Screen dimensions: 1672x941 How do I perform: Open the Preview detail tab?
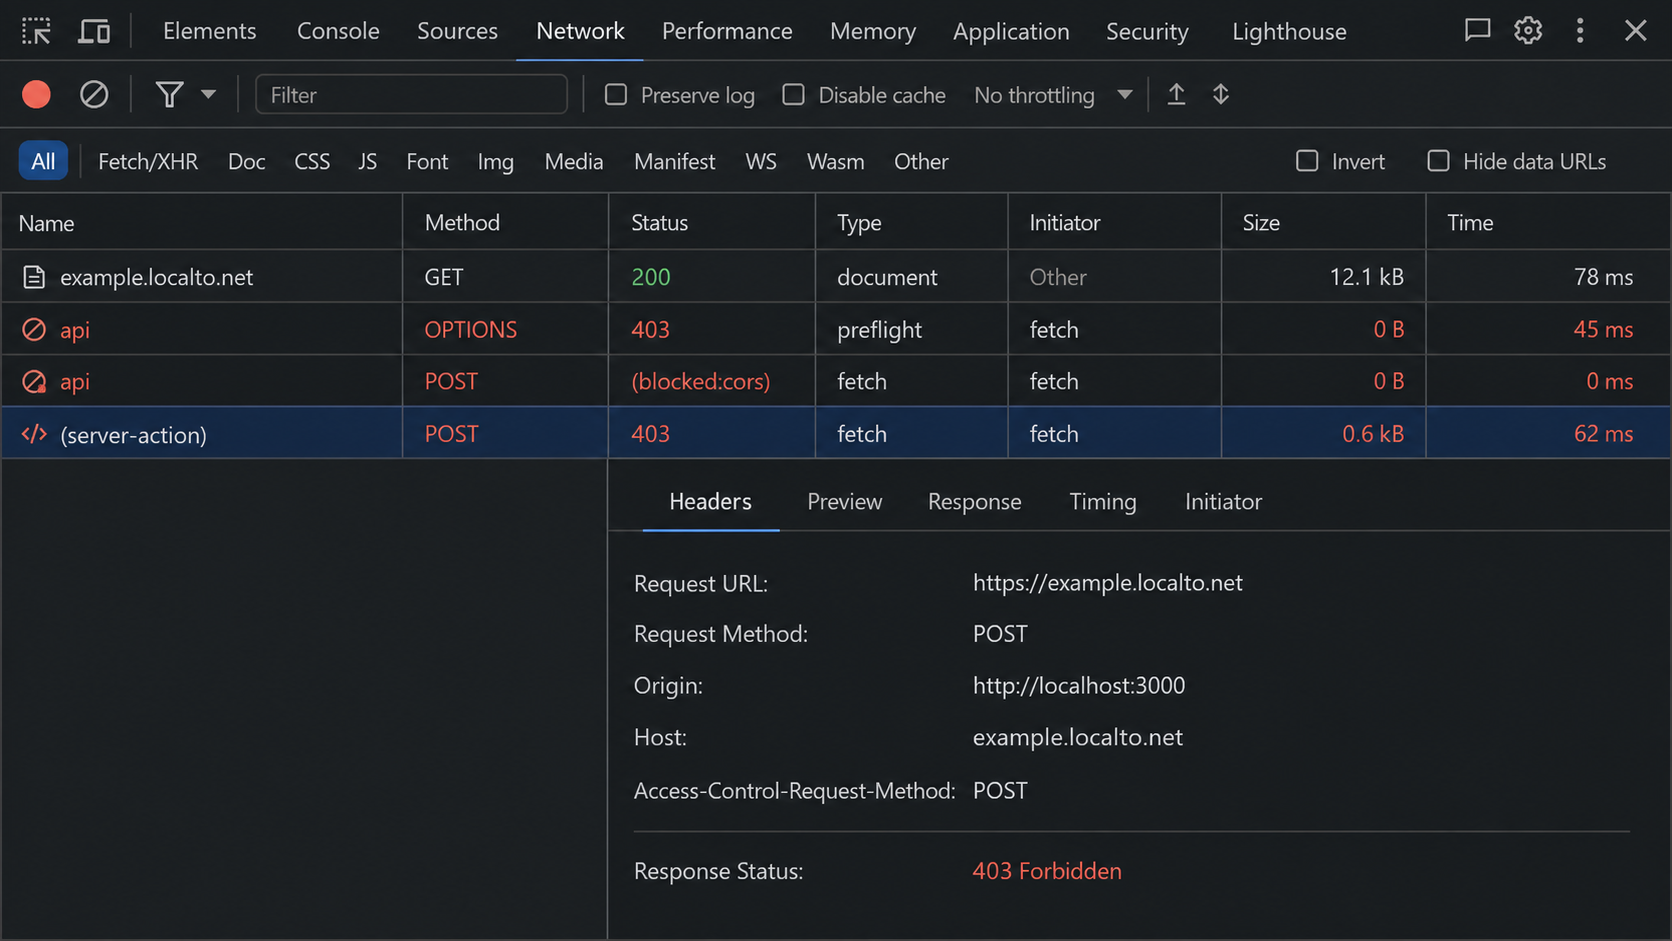(x=845, y=501)
